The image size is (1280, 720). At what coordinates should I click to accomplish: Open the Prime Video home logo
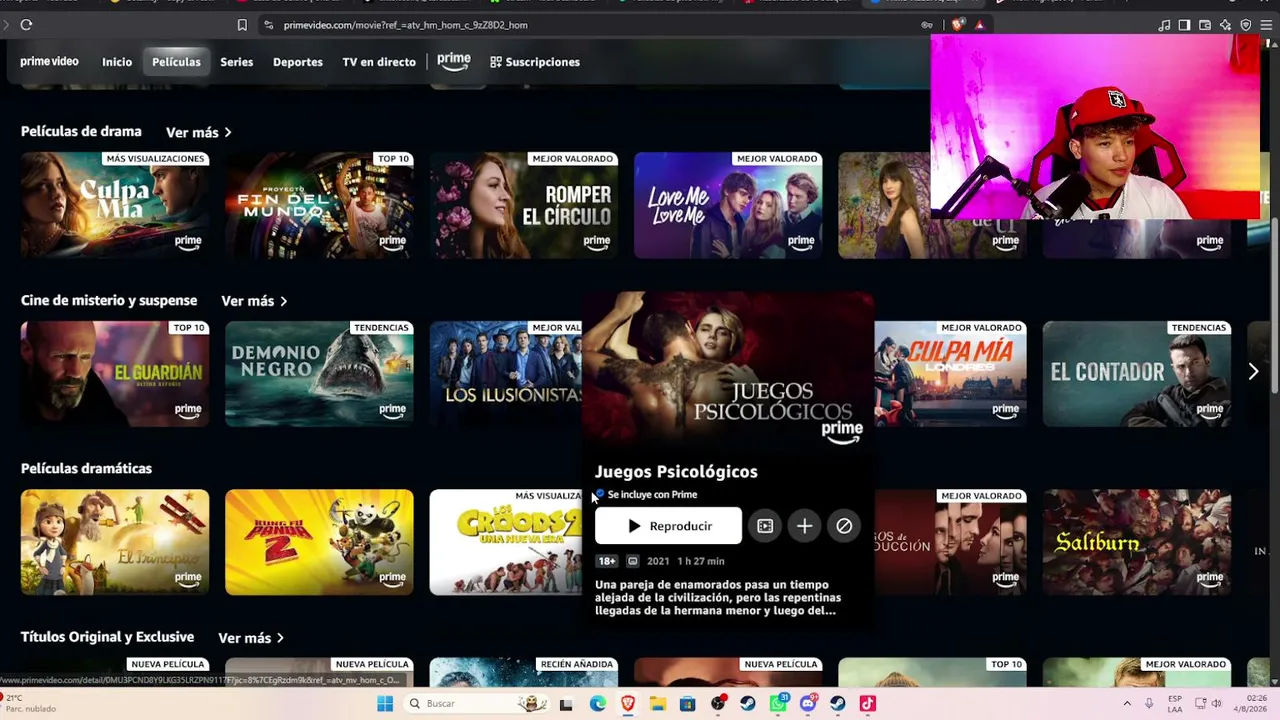[x=49, y=62]
